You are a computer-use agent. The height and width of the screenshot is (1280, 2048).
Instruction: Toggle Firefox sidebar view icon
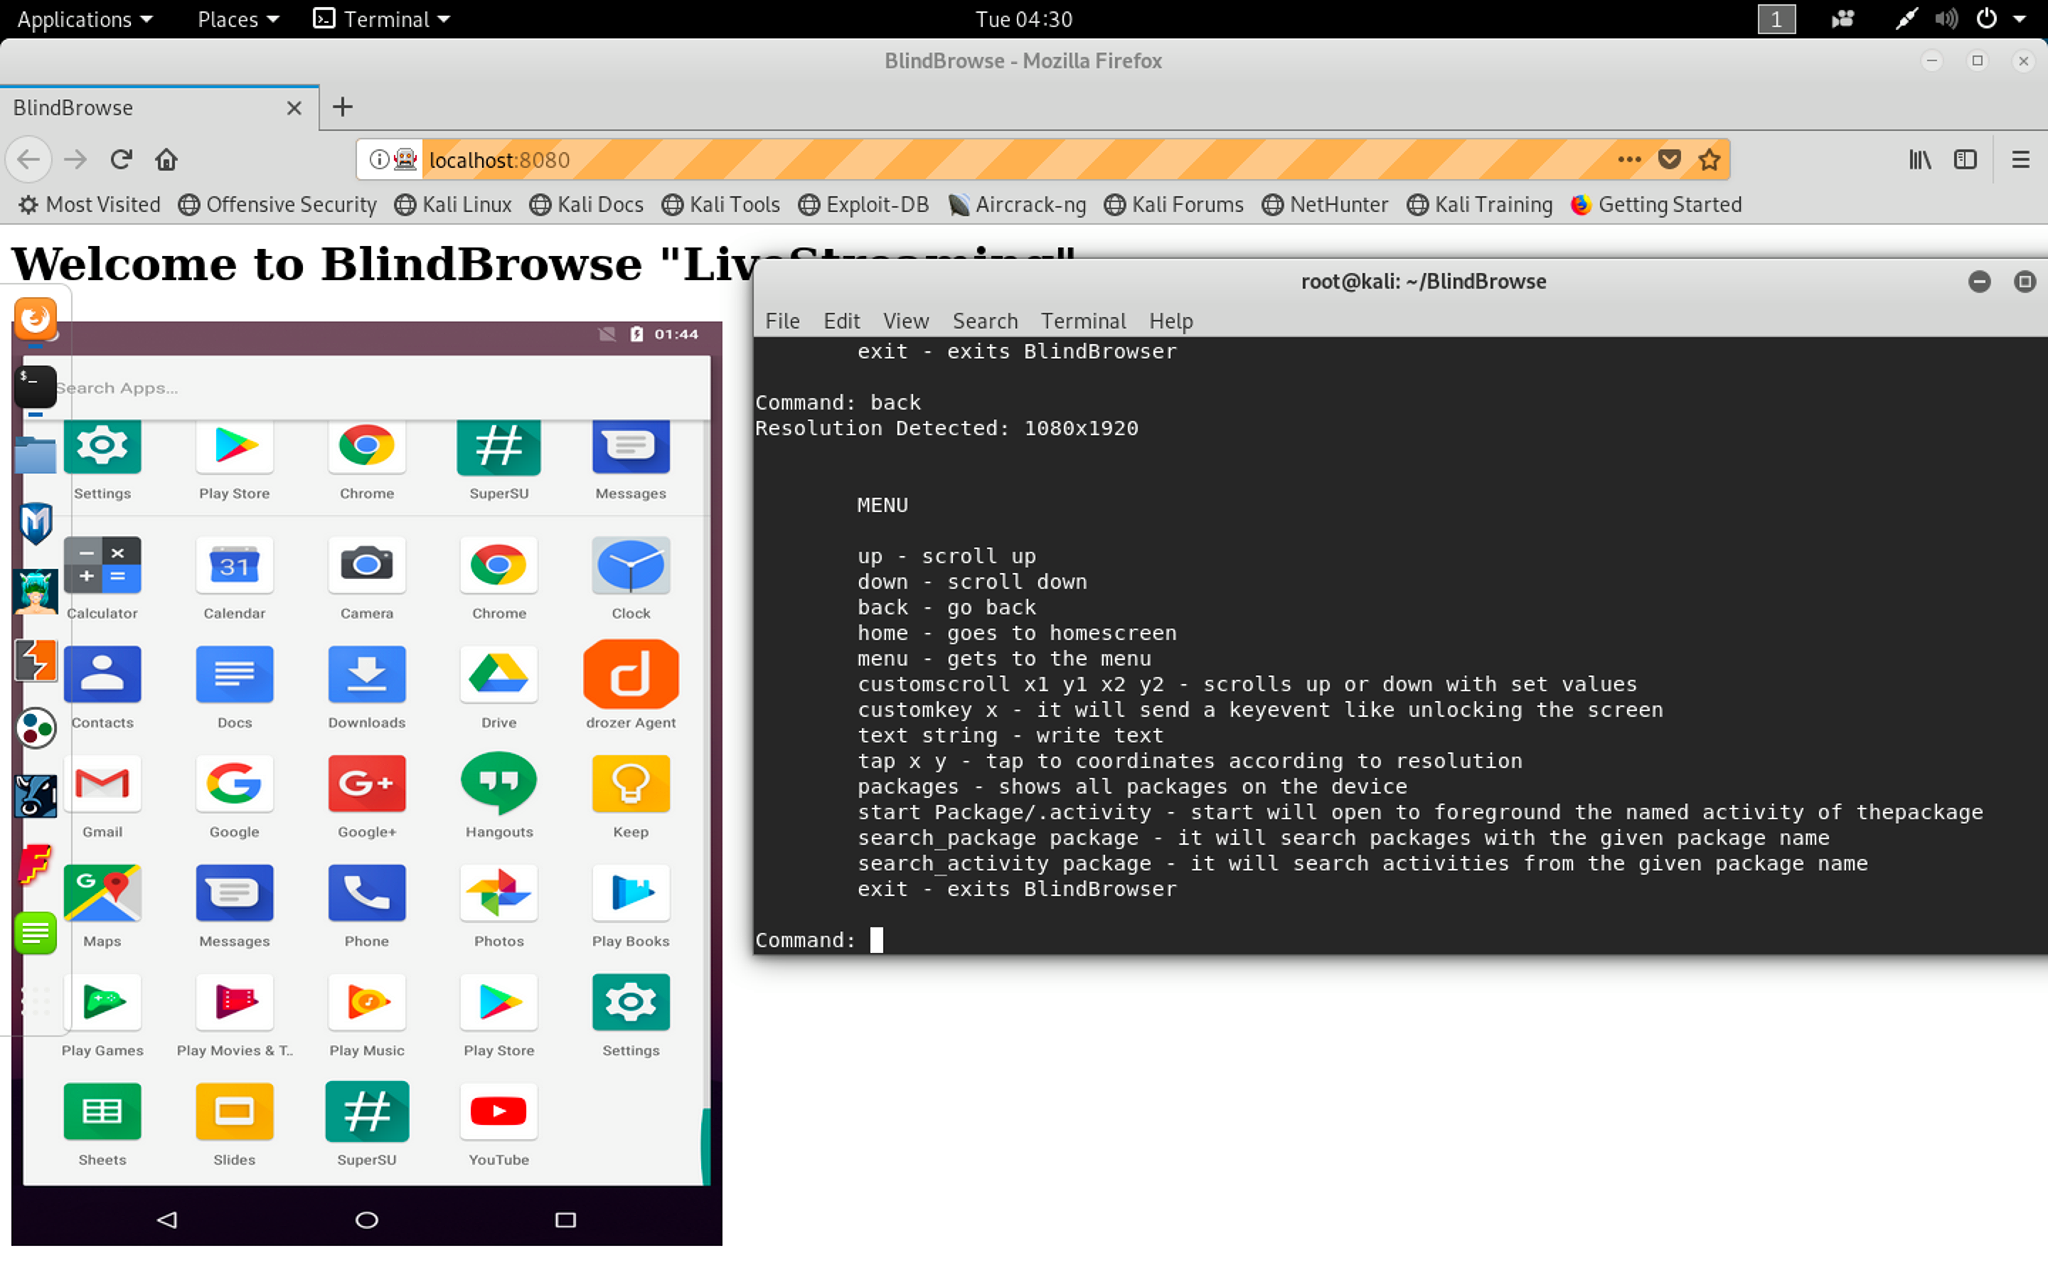coord(1965,160)
